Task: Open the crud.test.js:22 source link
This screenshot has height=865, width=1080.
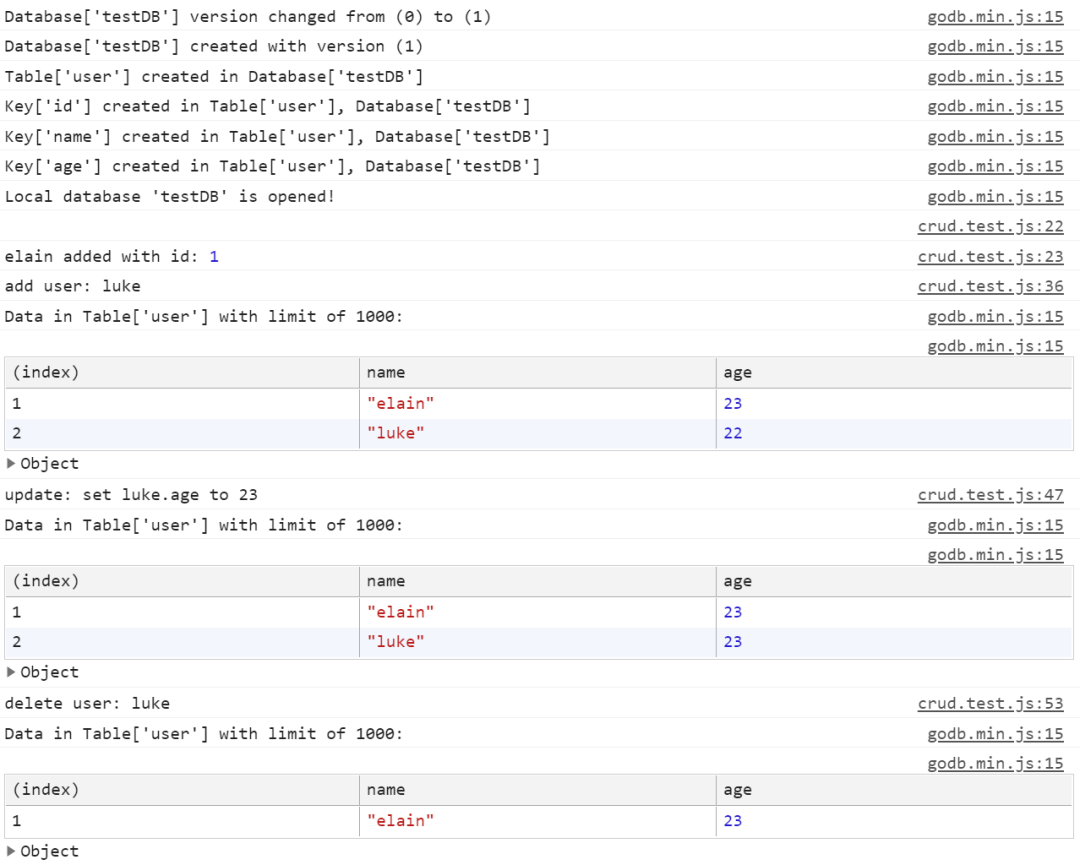Action: (990, 227)
